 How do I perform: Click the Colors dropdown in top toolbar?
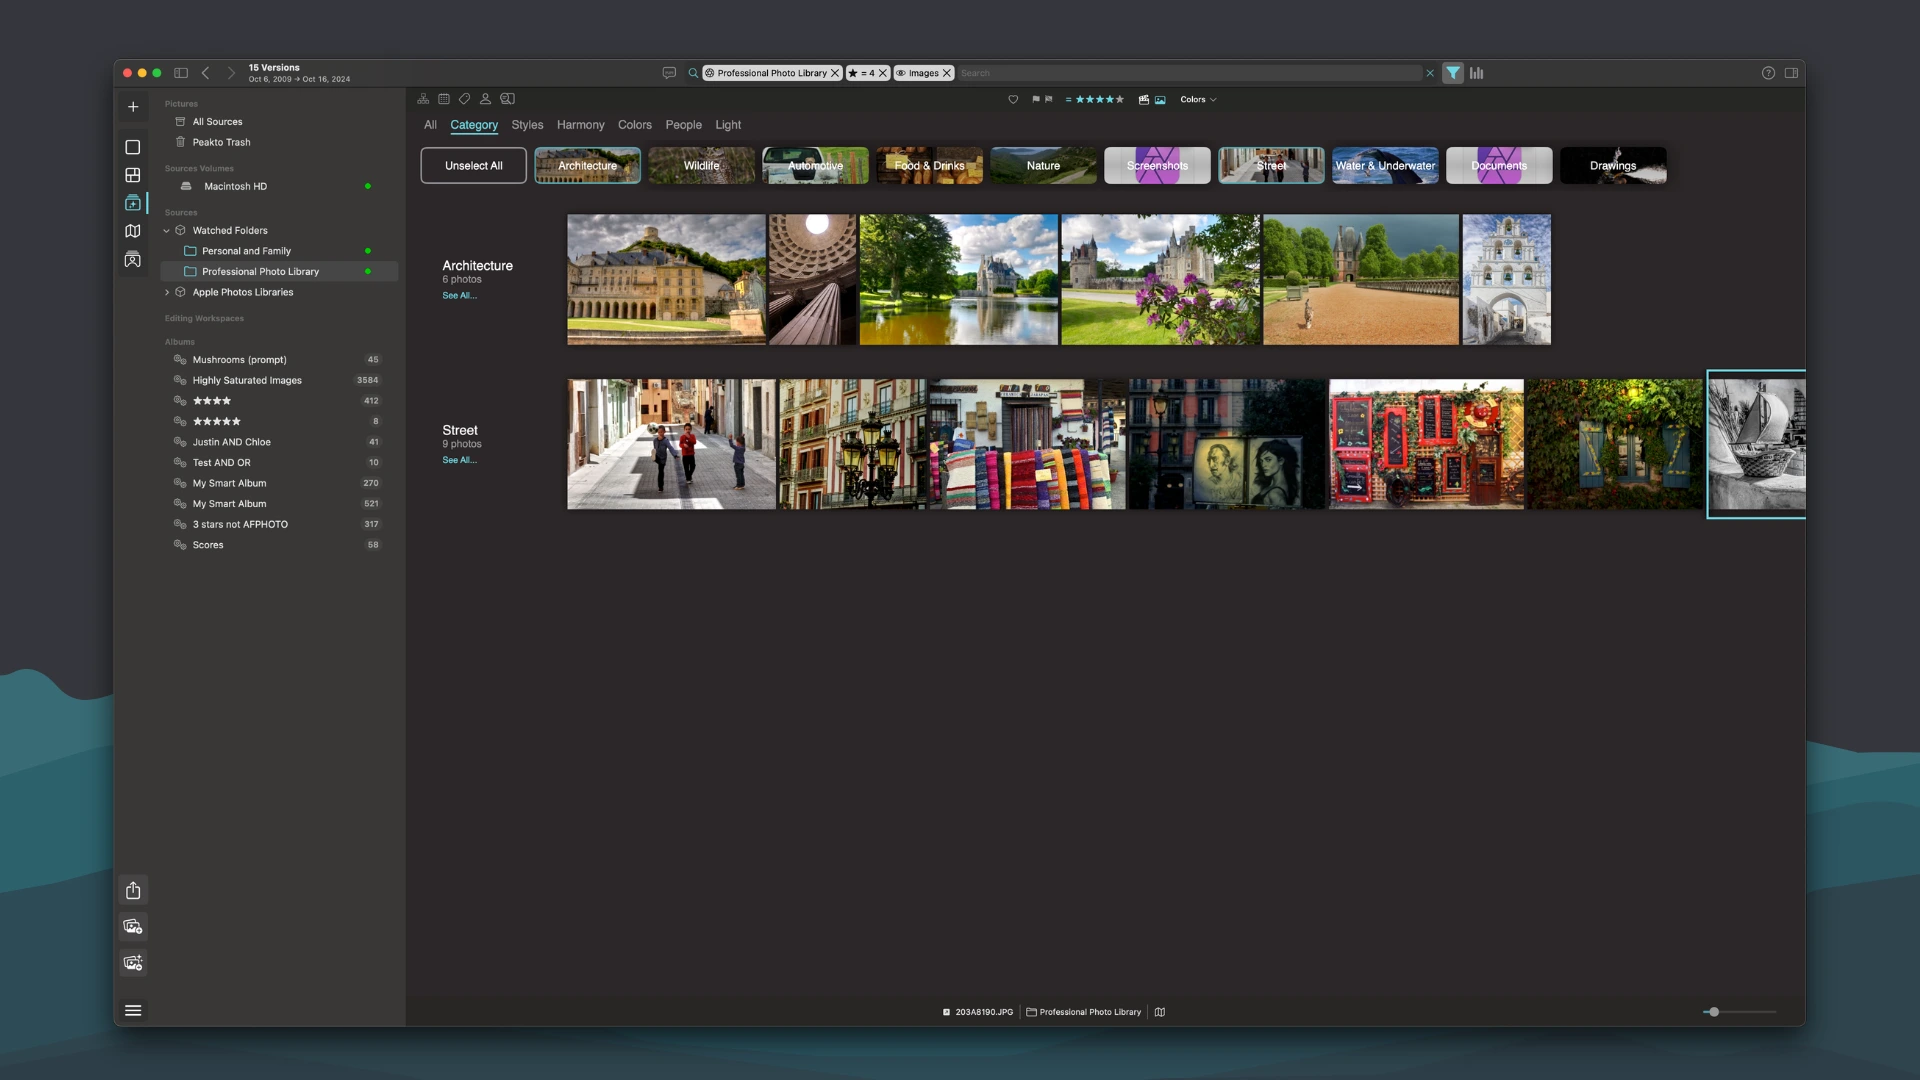coord(1196,99)
